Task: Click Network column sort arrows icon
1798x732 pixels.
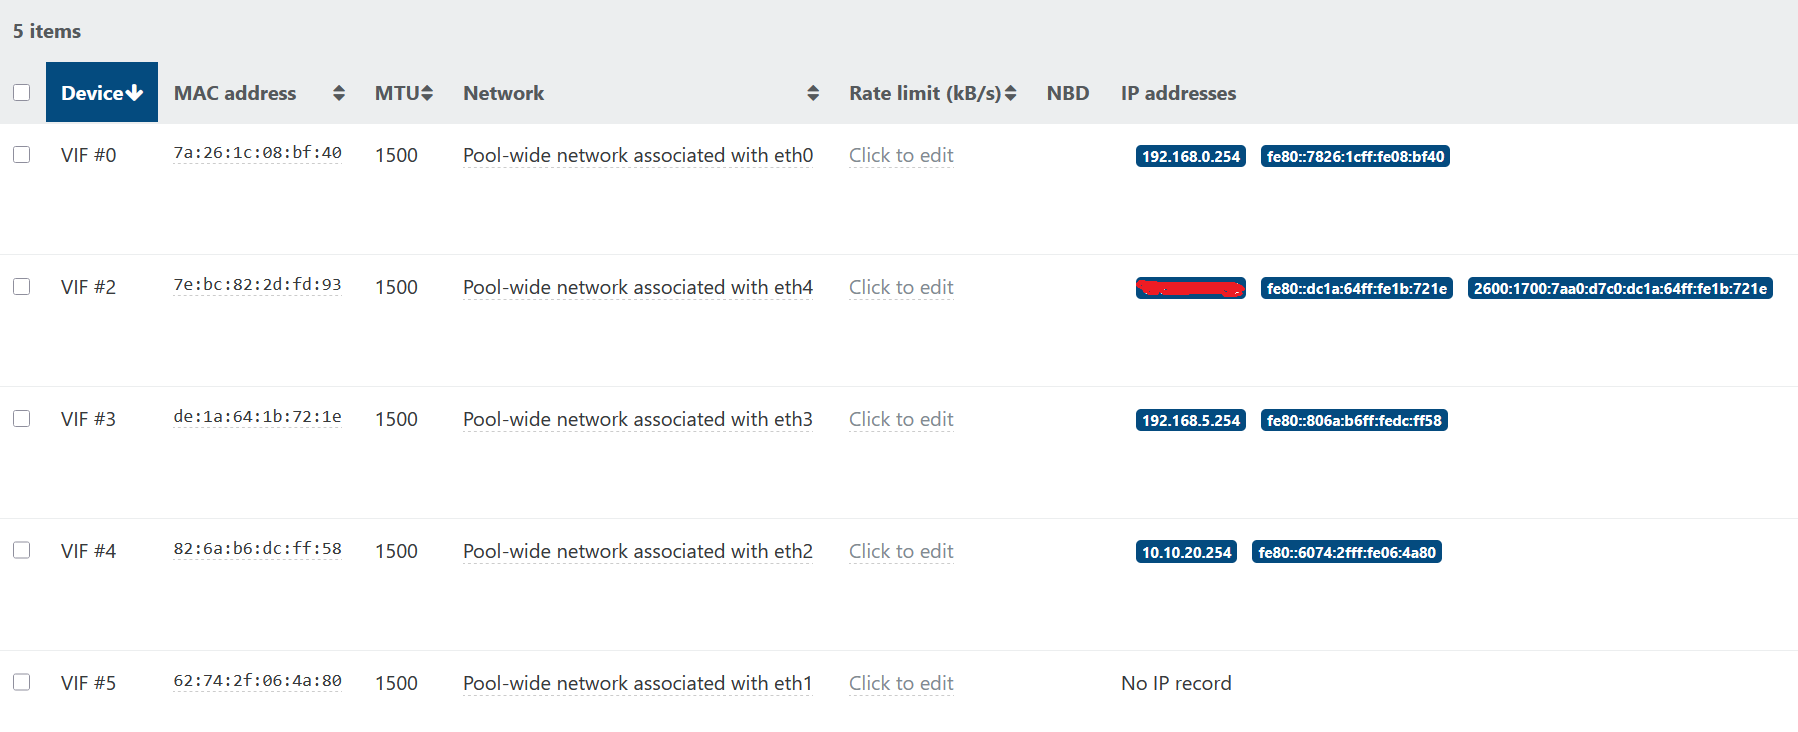Action: (813, 93)
